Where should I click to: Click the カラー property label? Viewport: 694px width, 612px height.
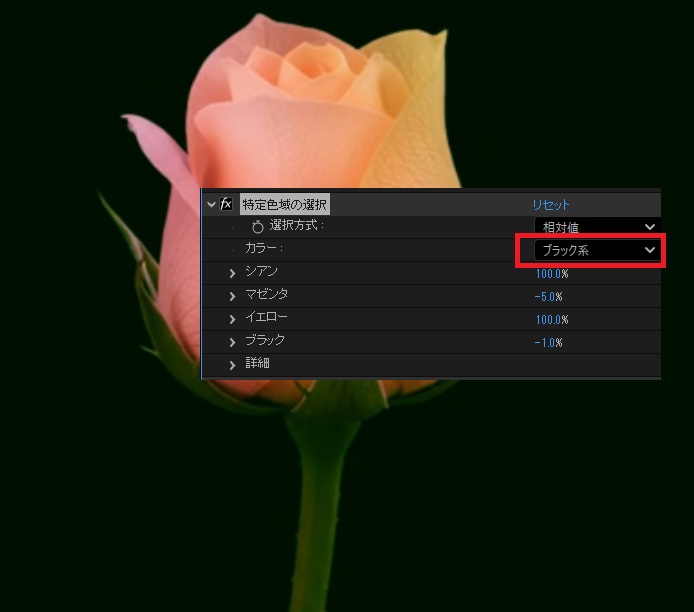pos(264,248)
